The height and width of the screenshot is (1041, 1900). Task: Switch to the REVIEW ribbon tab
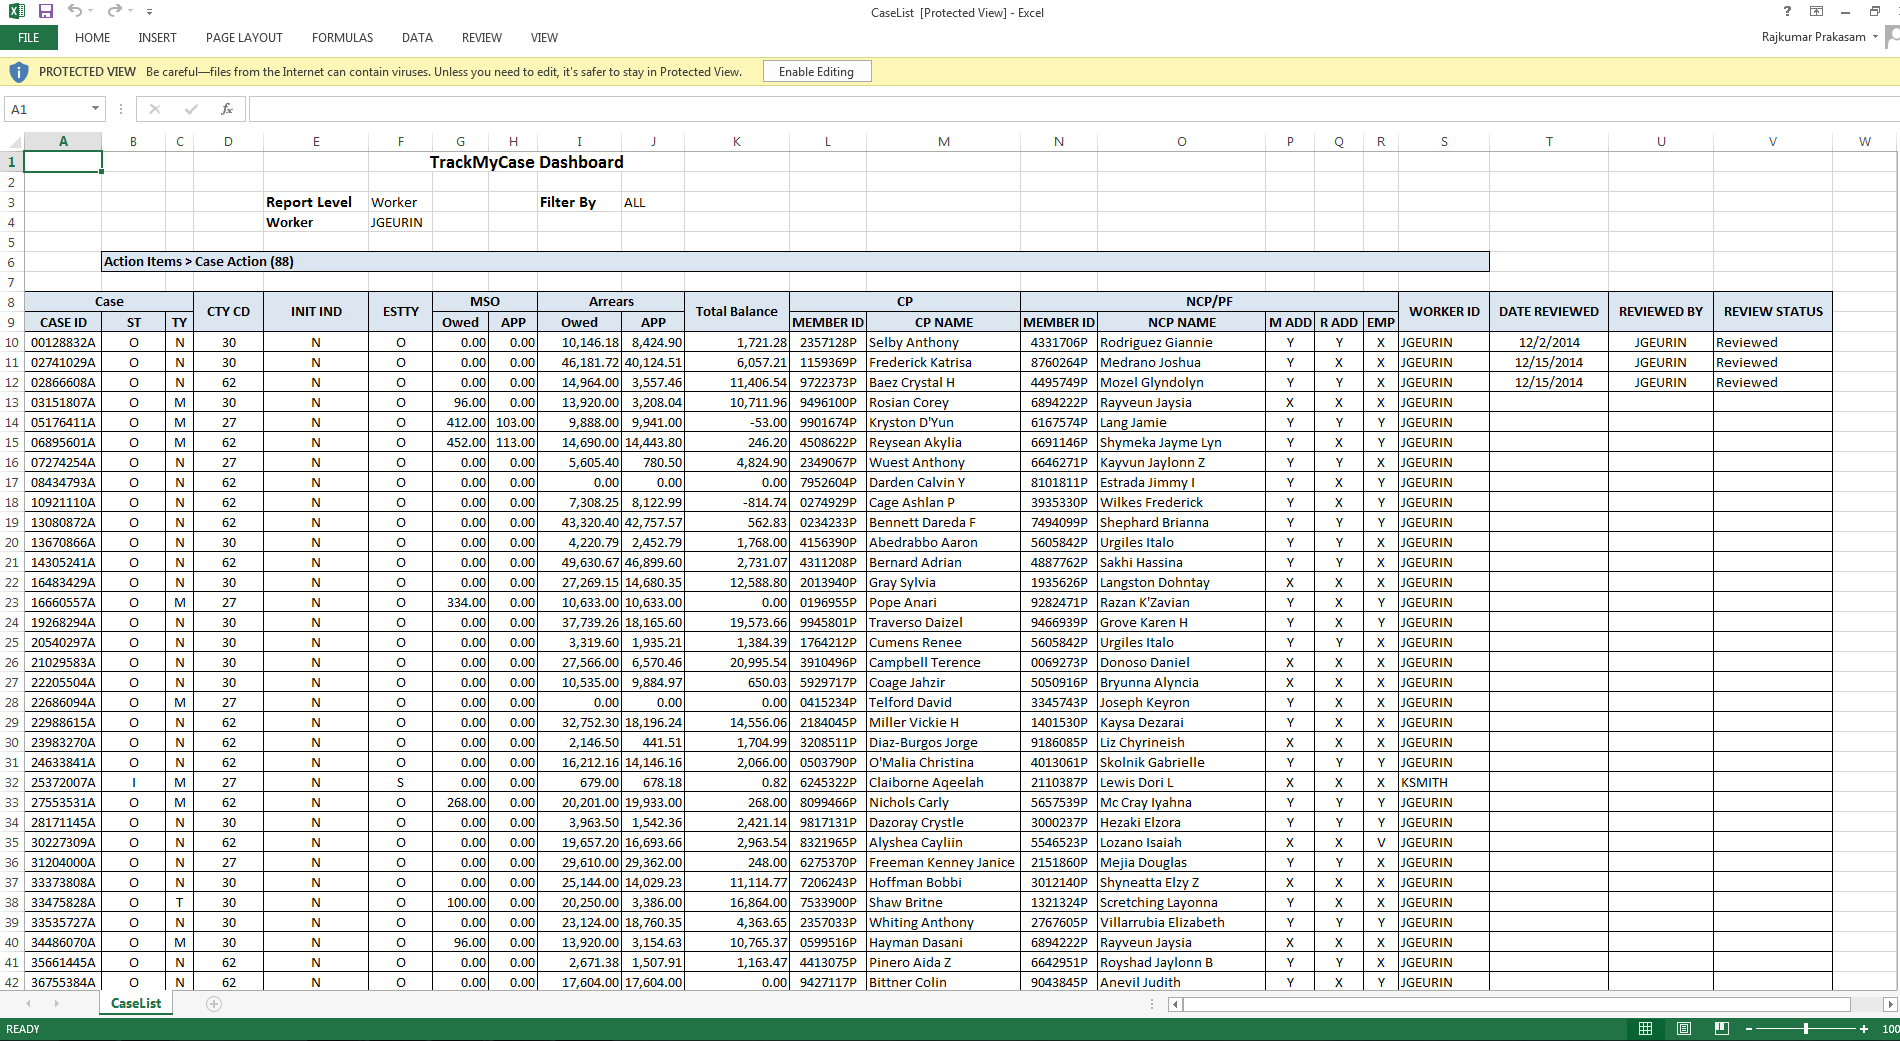482,38
